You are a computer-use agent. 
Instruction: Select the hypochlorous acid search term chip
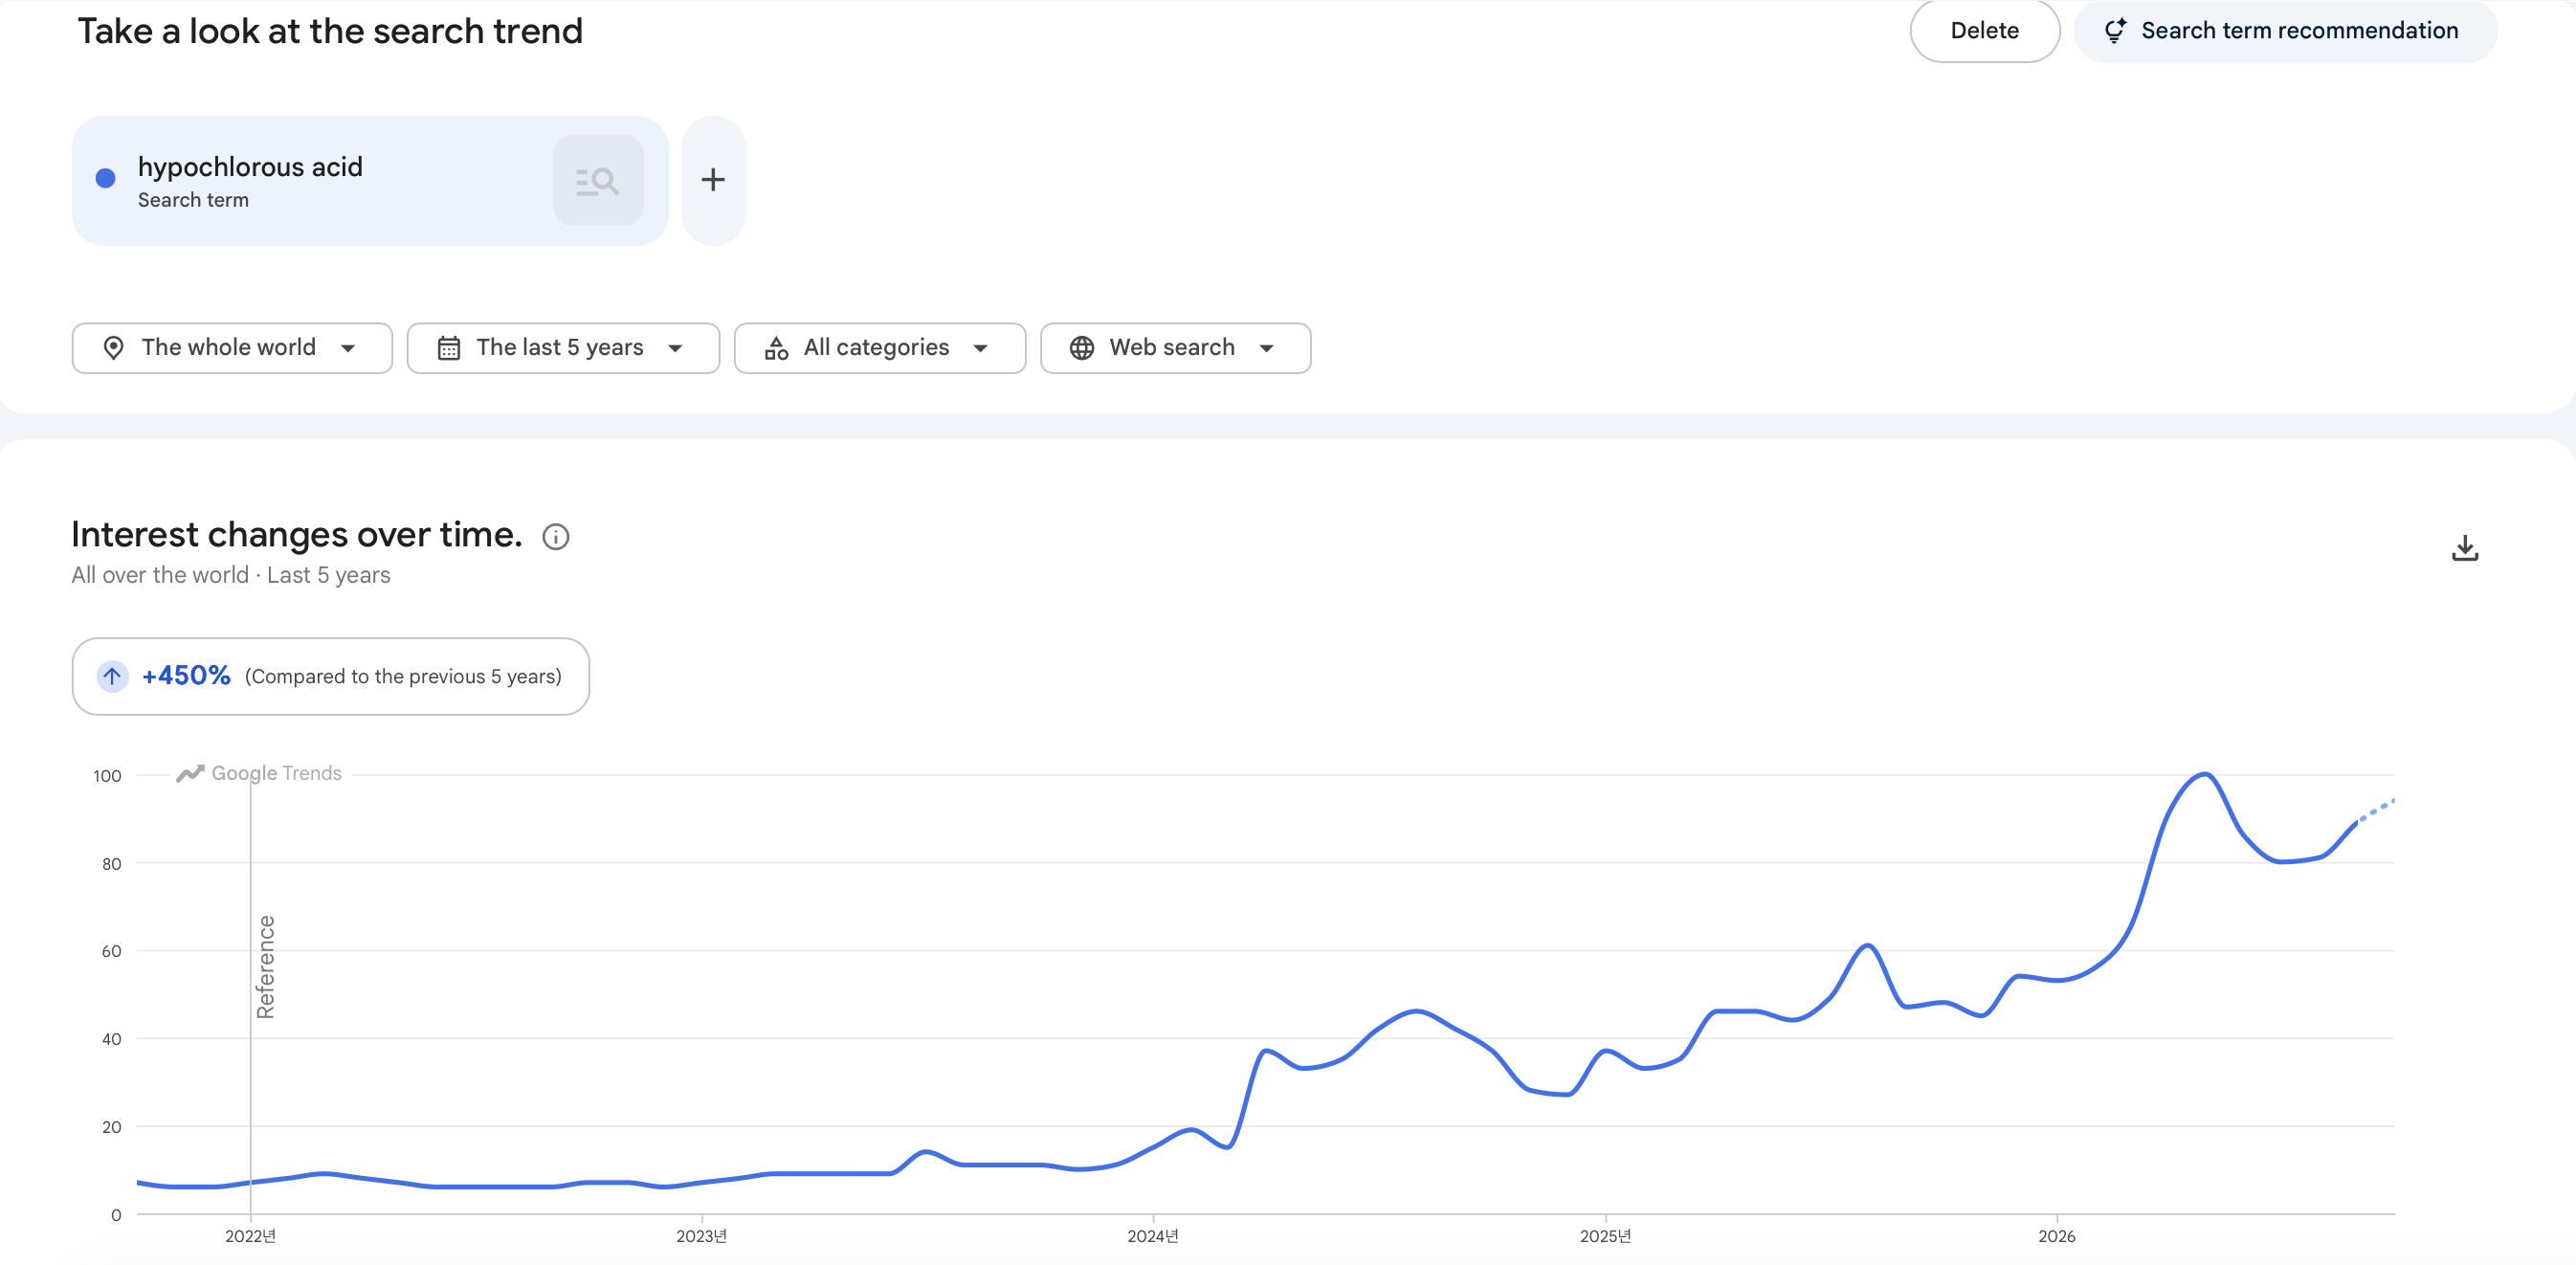(370, 180)
